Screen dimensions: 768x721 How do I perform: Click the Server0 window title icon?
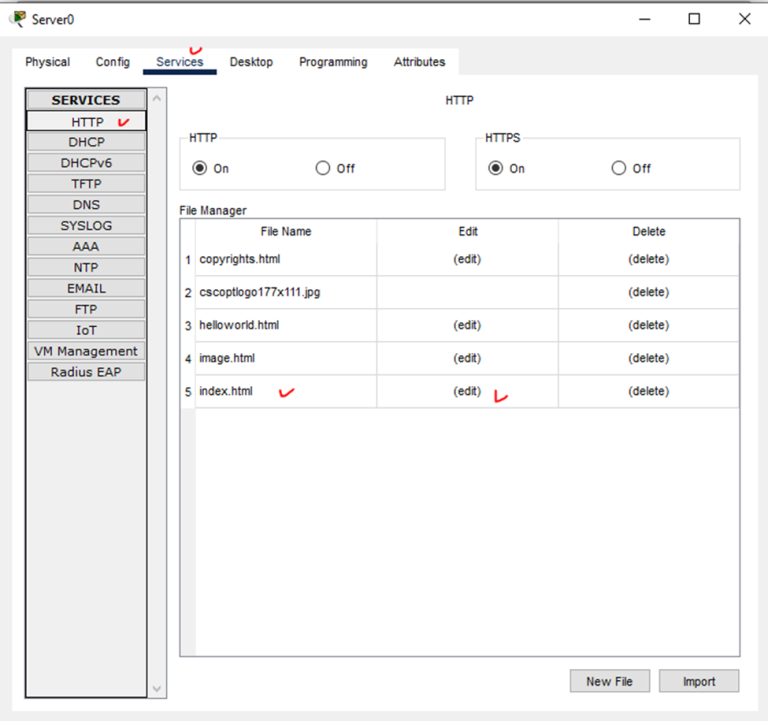pos(18,19)
